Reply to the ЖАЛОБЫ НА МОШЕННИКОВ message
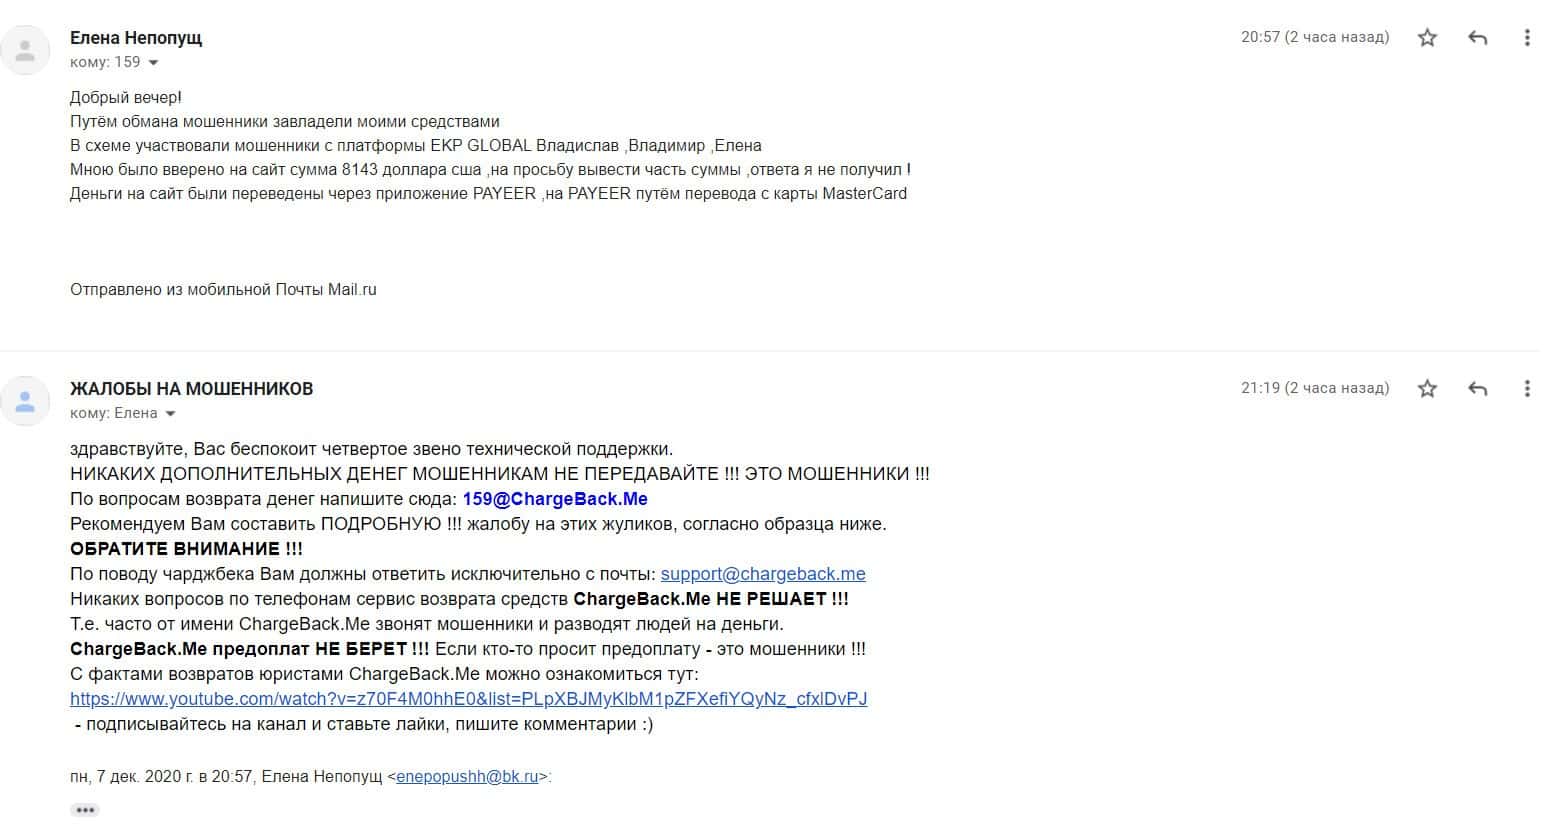 (1477, 389)
